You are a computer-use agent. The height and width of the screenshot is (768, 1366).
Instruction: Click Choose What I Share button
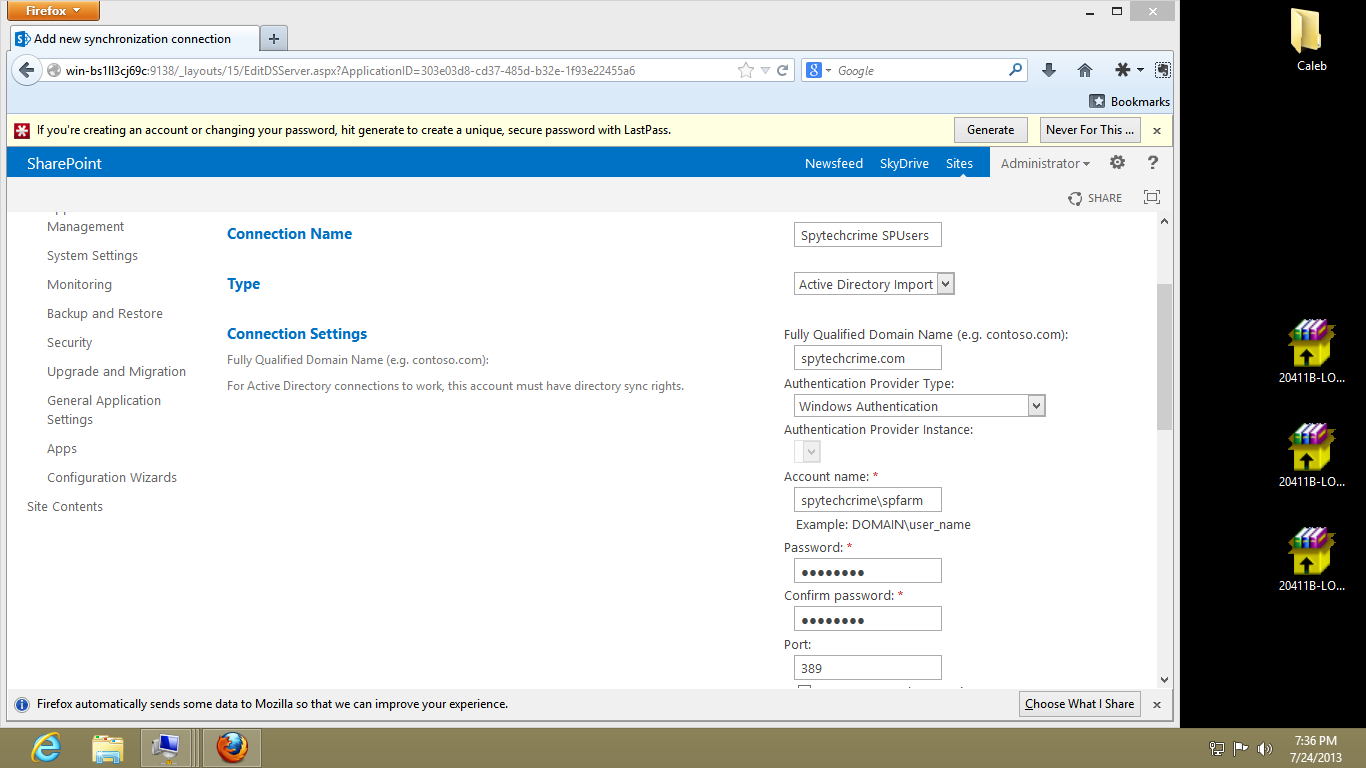click(1079, 704)
